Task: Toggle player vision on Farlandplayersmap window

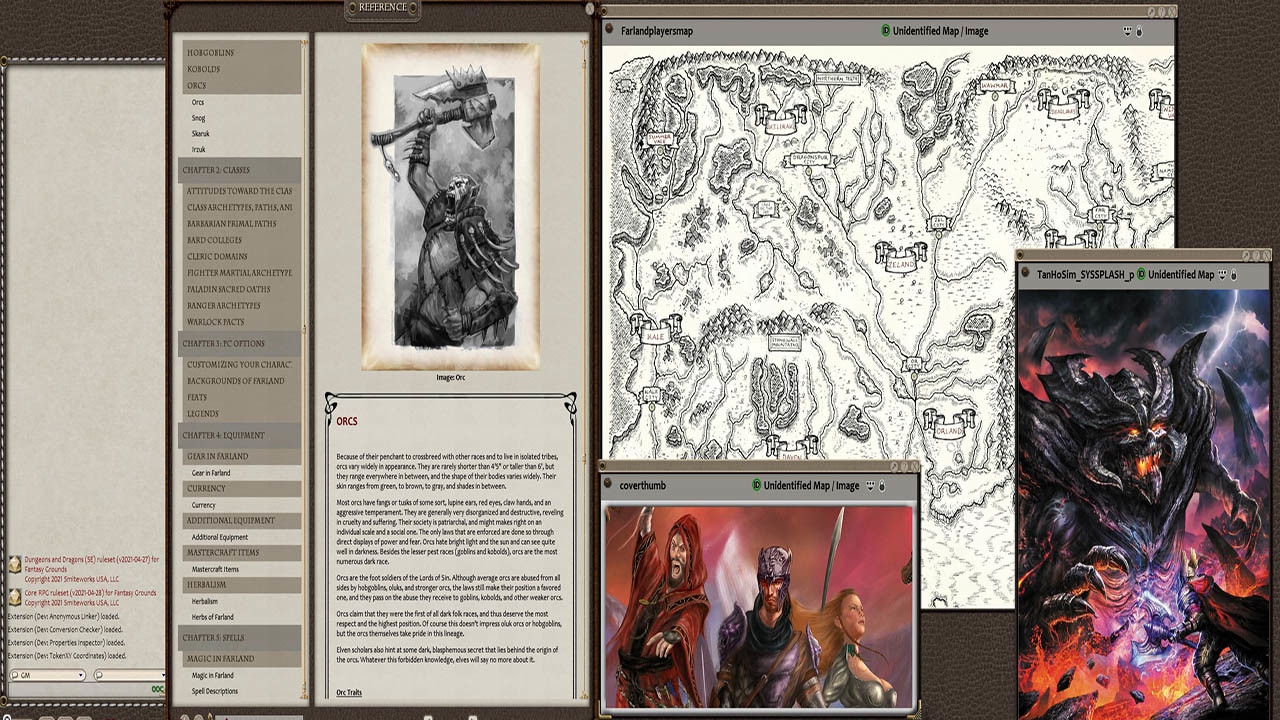Action: (1127, 30)
